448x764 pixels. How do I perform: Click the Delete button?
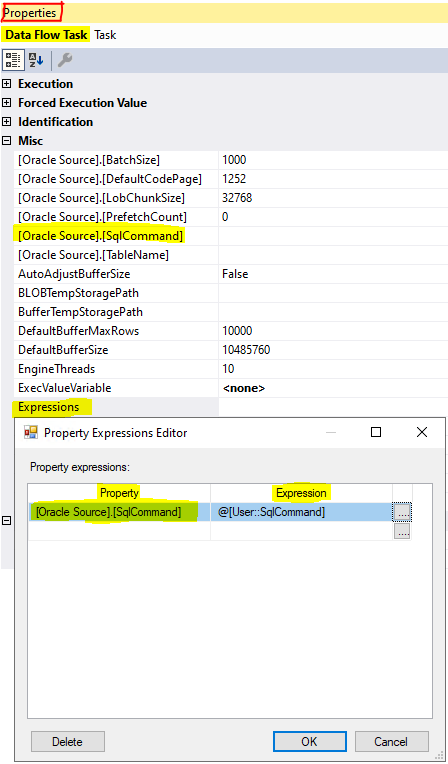click(68, 742)
